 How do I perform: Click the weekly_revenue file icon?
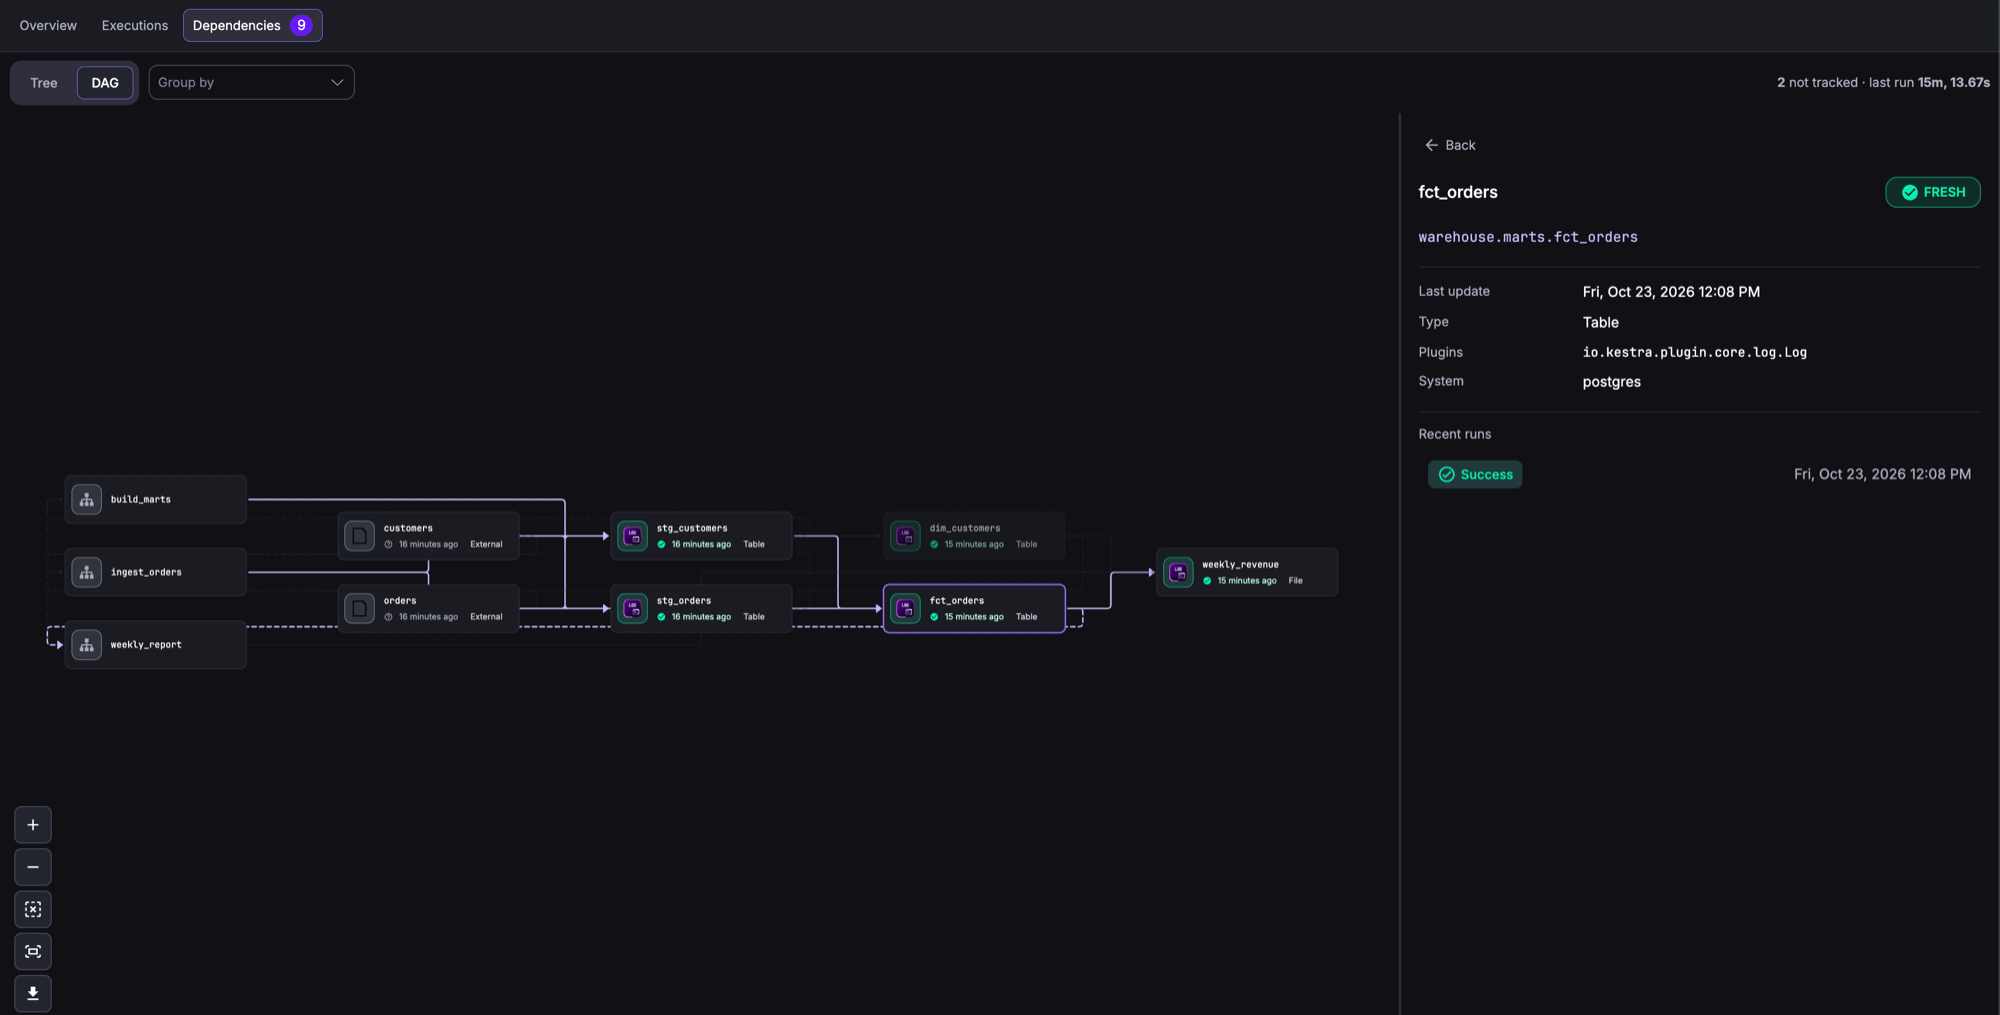1178,572
